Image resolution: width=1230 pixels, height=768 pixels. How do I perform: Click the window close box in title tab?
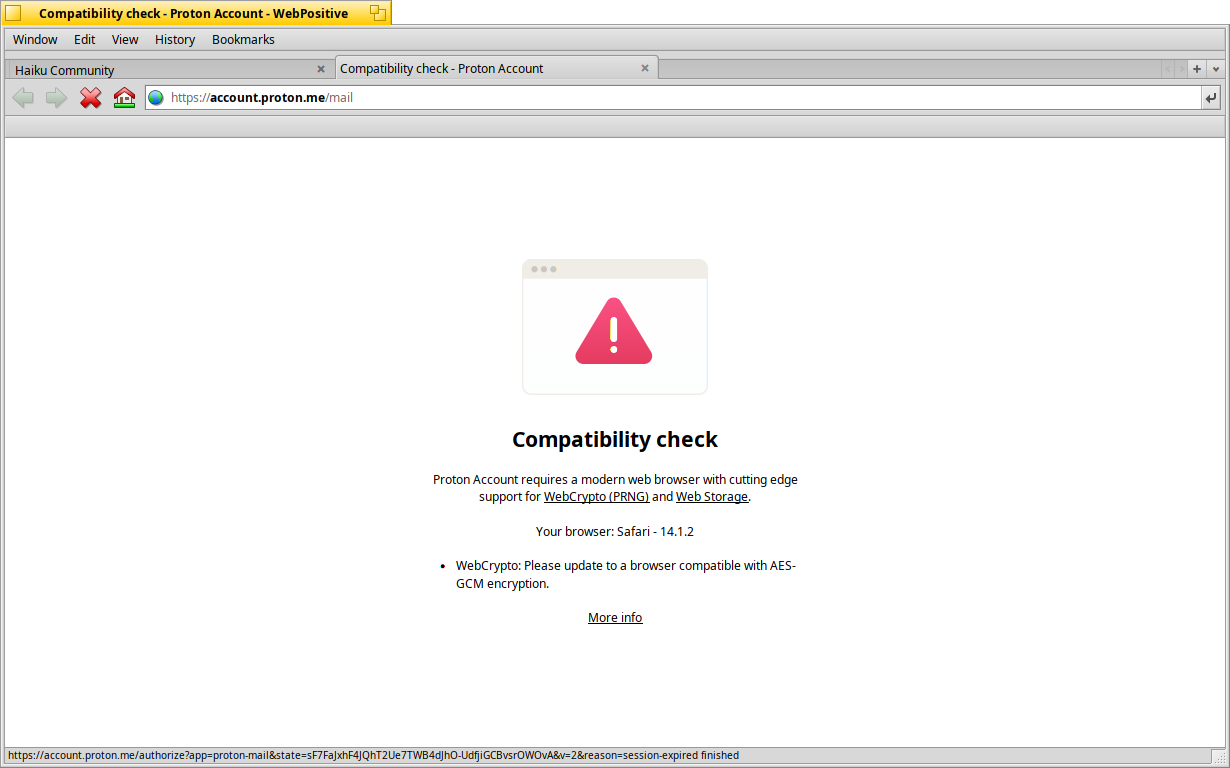[x=13, y=13]
